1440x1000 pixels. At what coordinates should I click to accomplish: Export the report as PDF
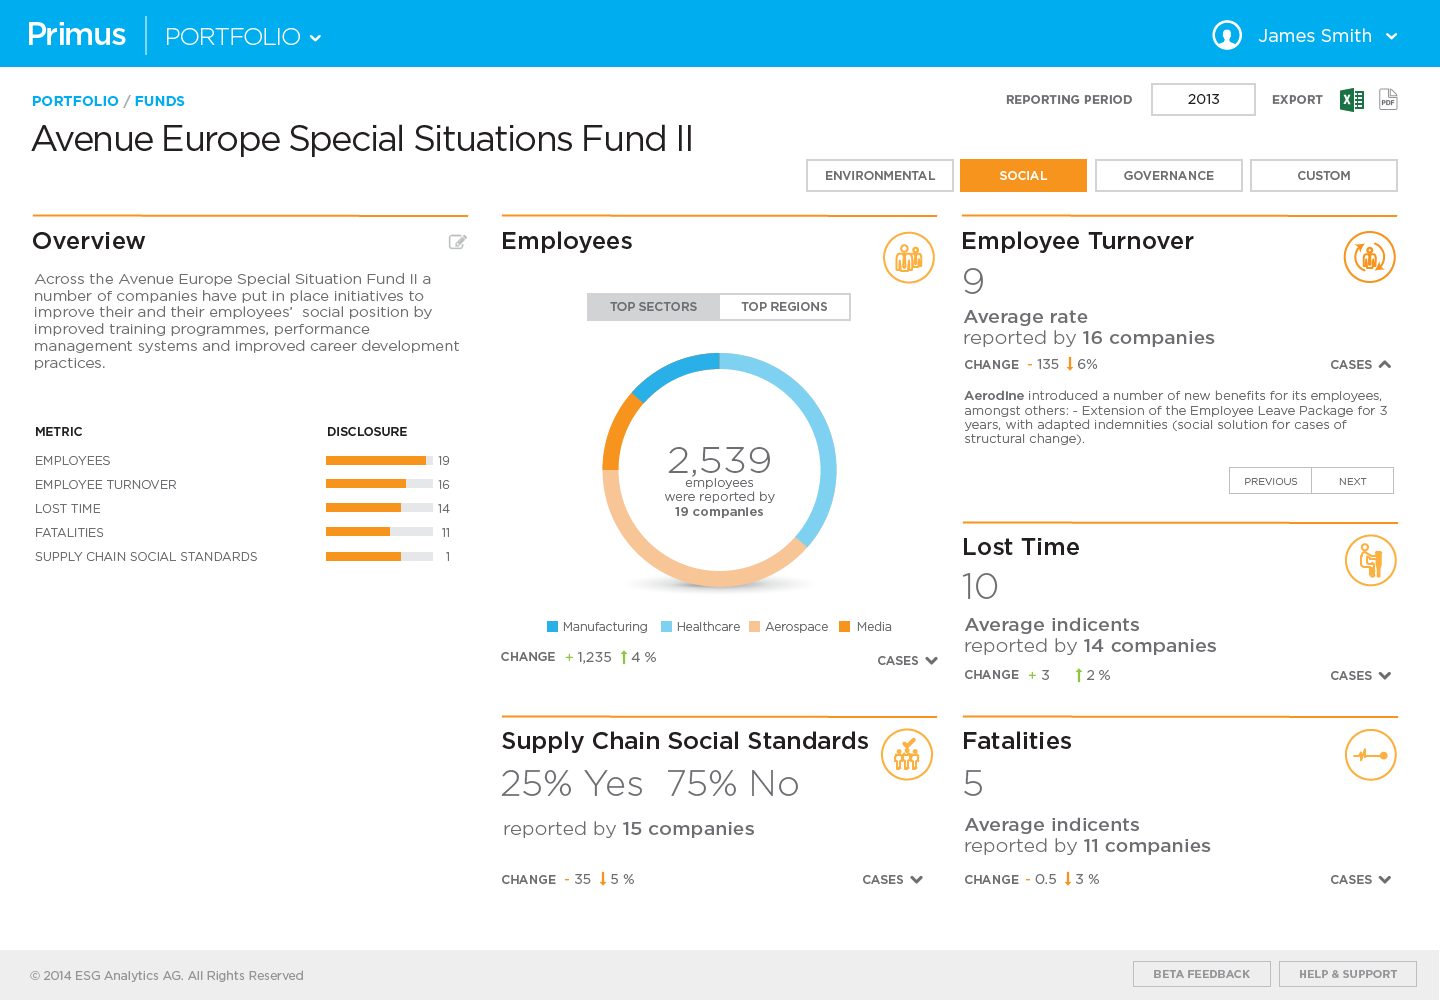coord(1388,99)
